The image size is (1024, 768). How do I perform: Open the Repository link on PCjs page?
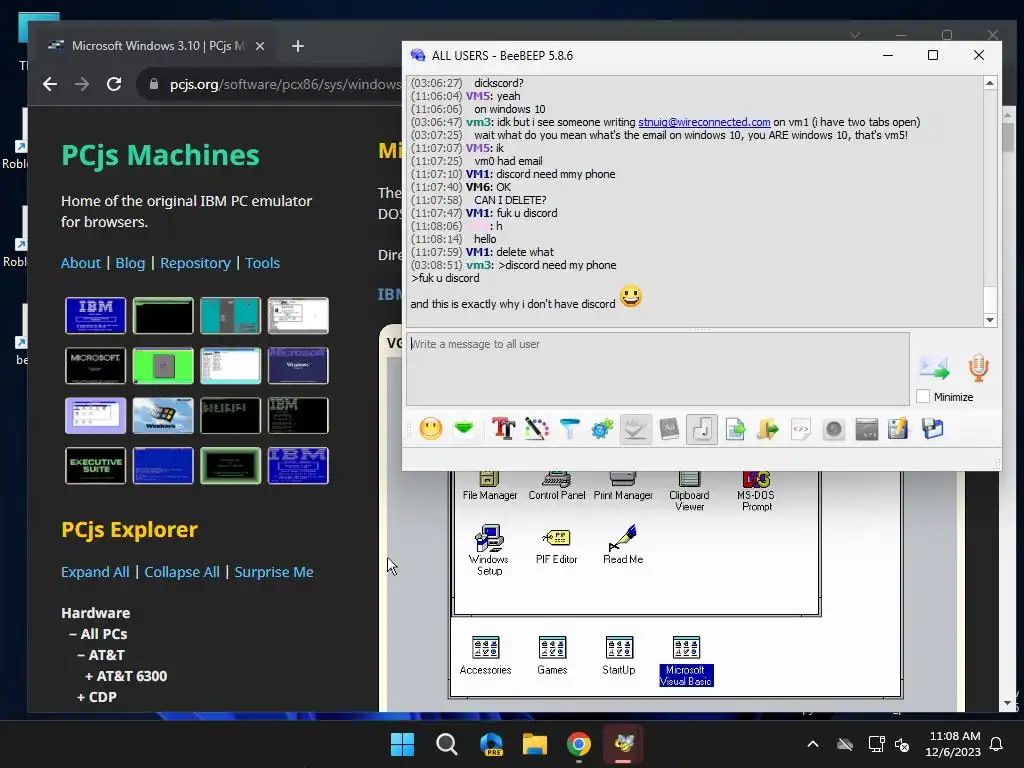(195, 263)
